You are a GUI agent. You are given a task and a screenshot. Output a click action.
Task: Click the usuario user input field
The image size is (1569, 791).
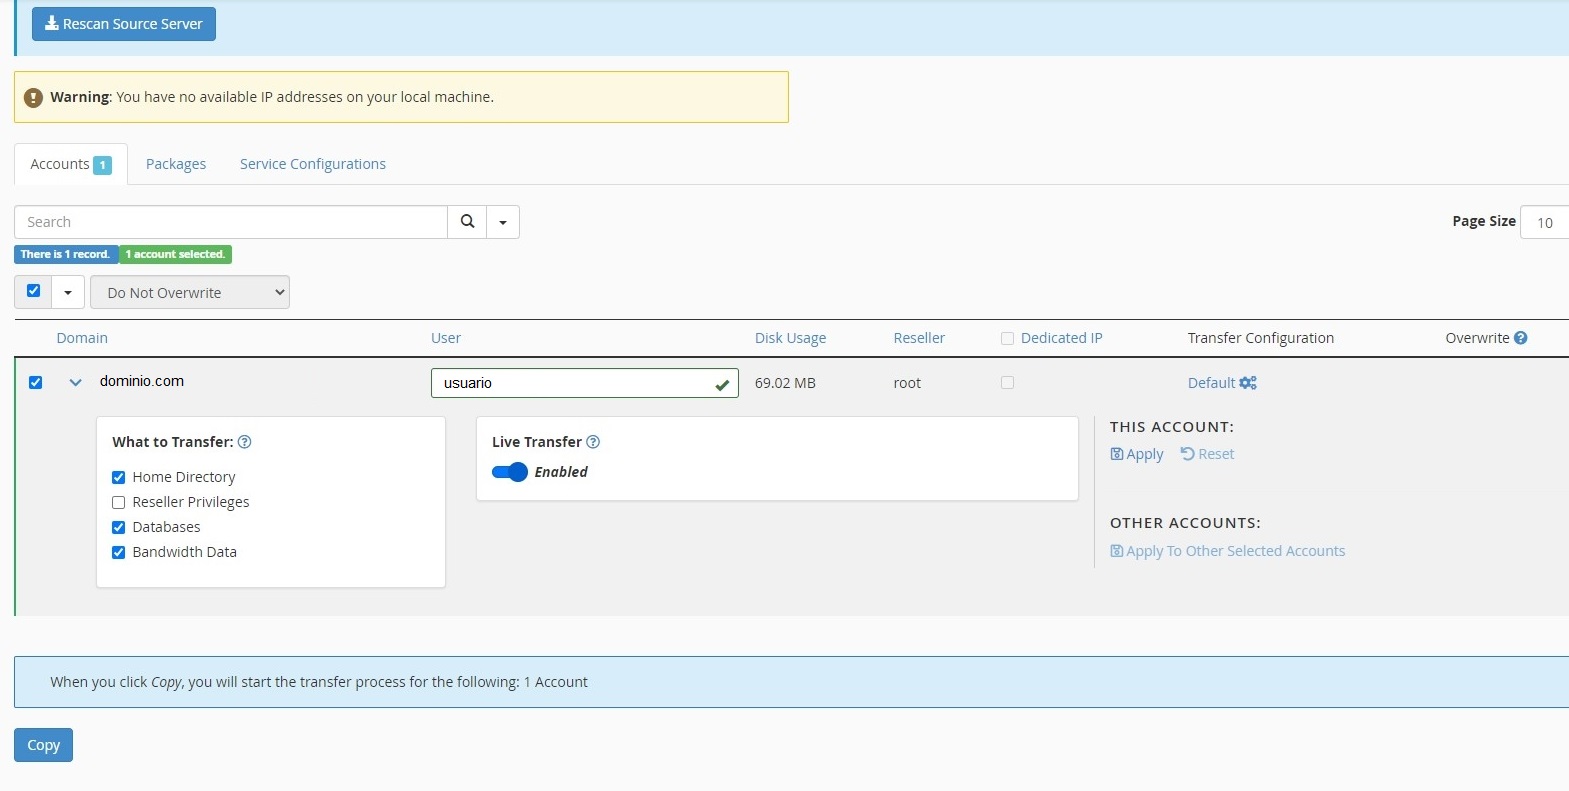pyautogui.click(x=585, y=383)
